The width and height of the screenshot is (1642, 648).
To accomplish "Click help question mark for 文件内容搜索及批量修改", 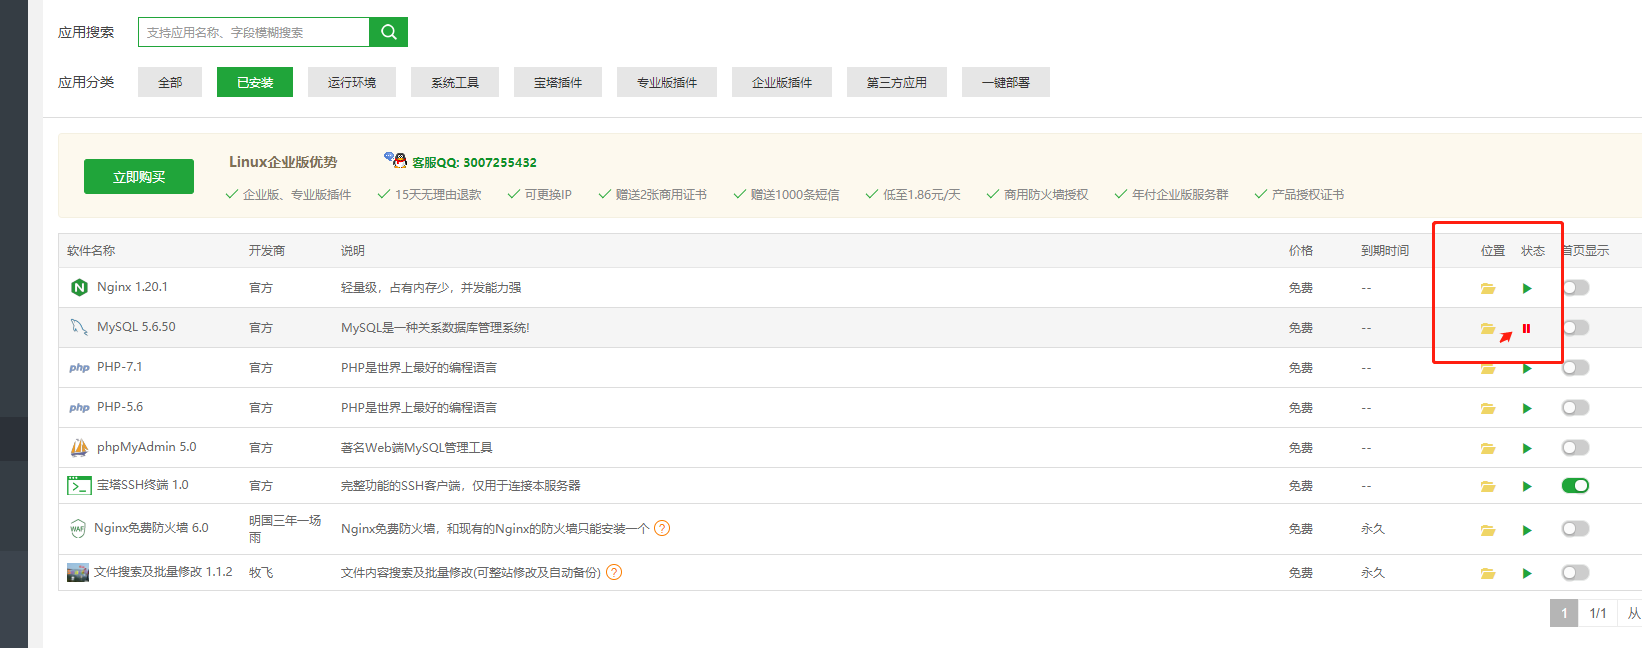I will coord(614,572).
